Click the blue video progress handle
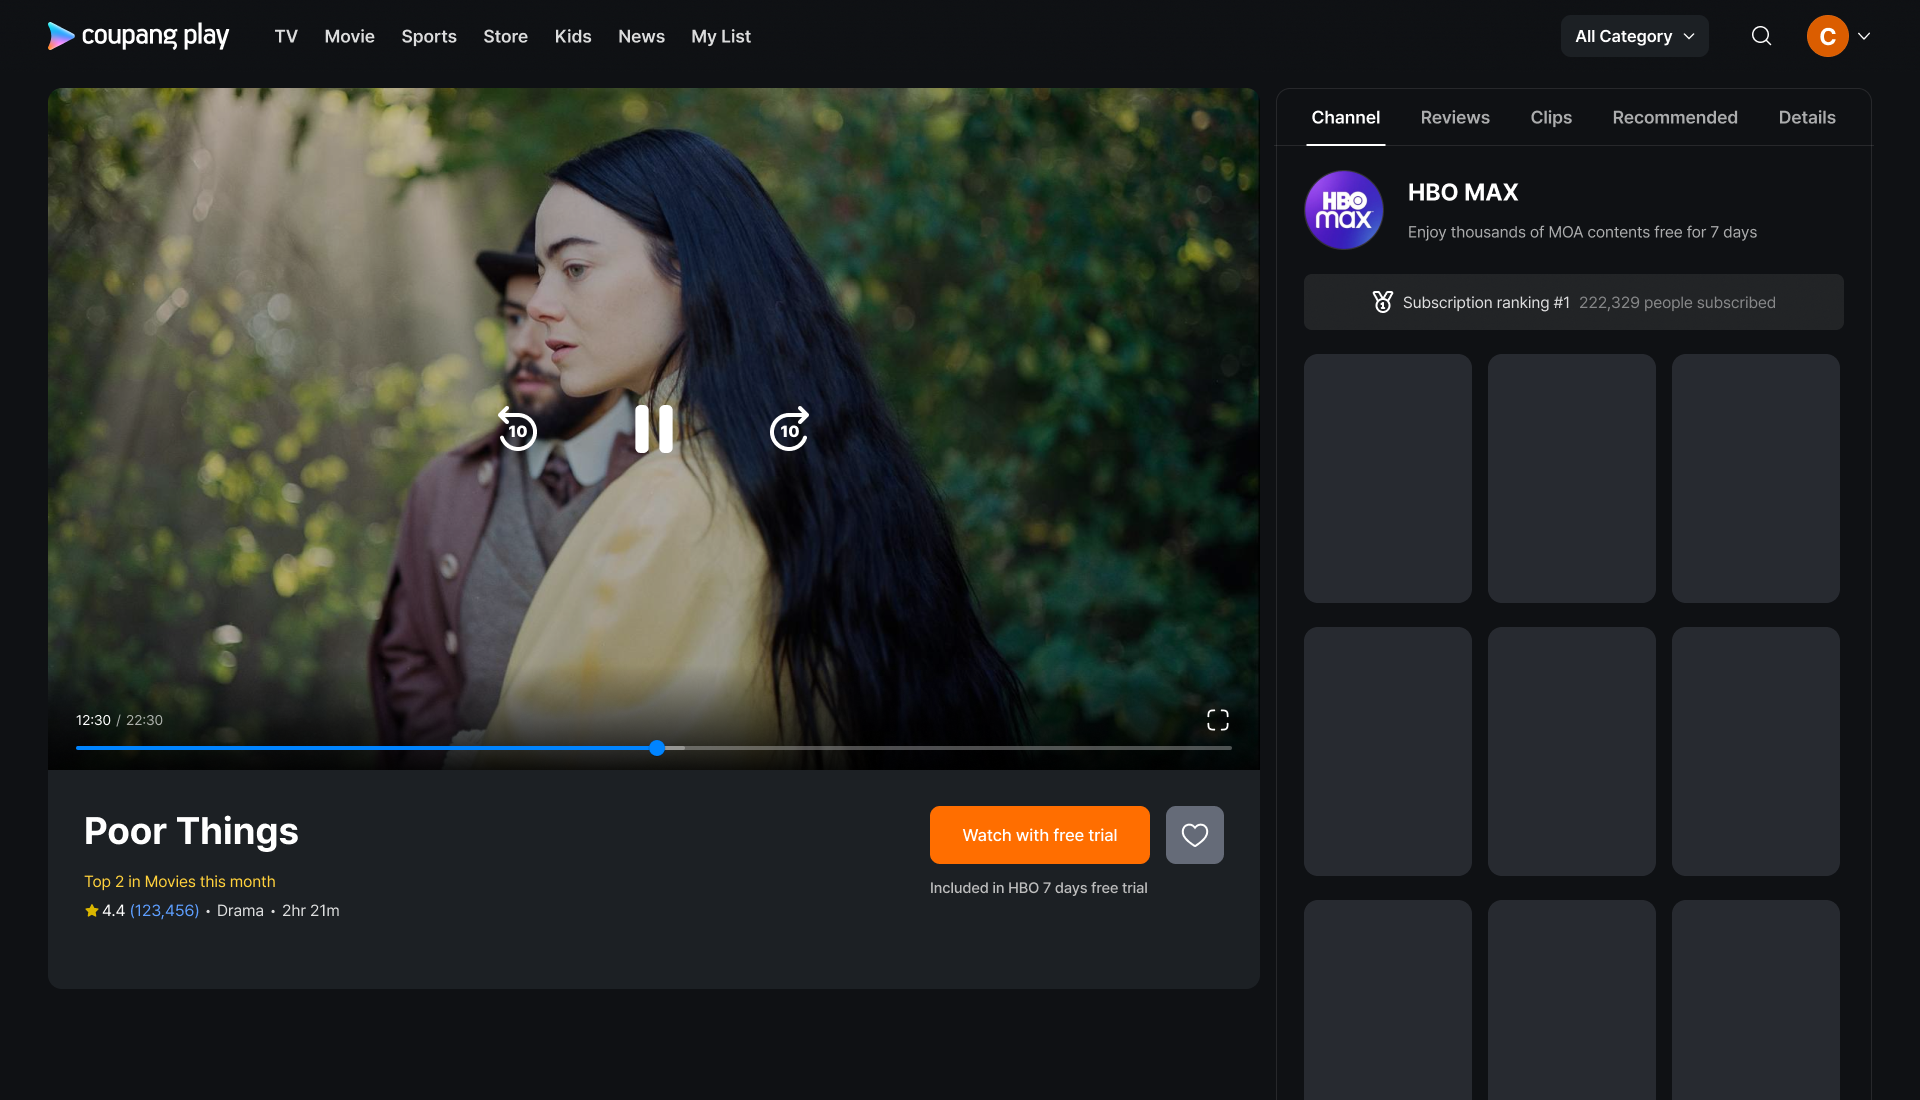 pos(657,748)
